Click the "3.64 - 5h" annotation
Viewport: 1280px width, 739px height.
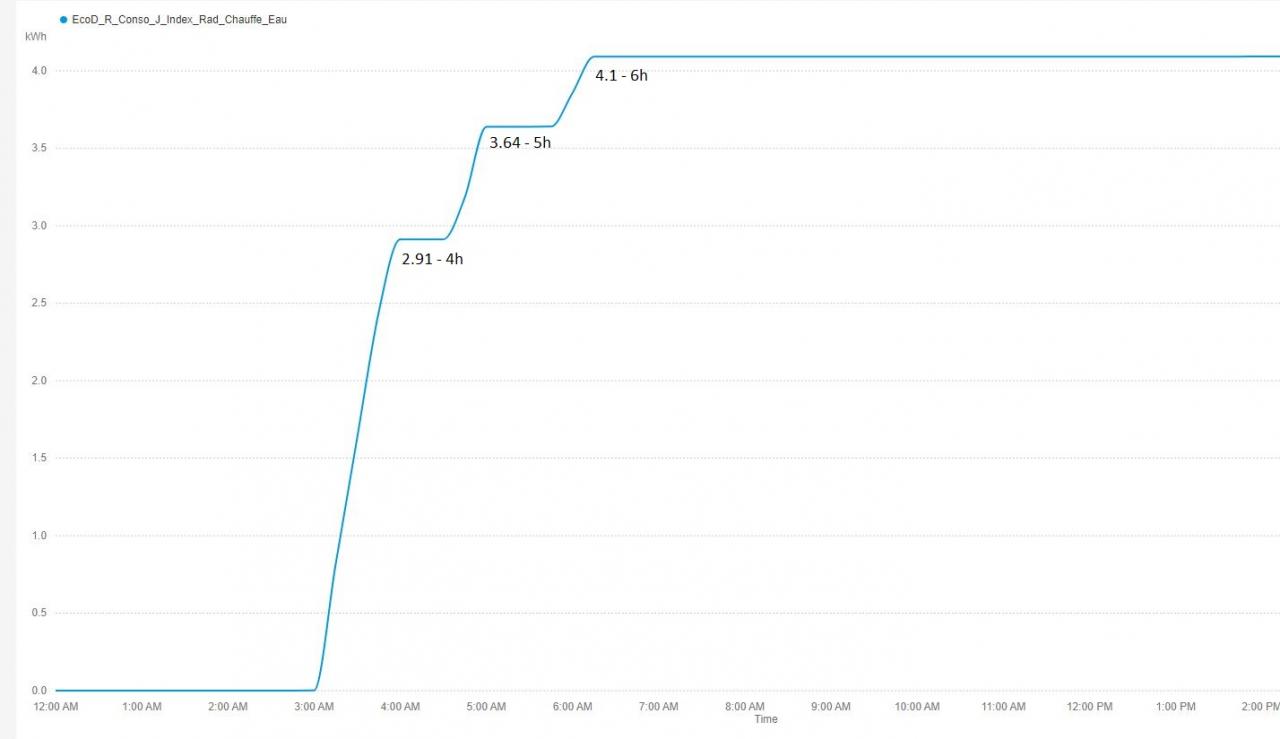pos(520,143)
